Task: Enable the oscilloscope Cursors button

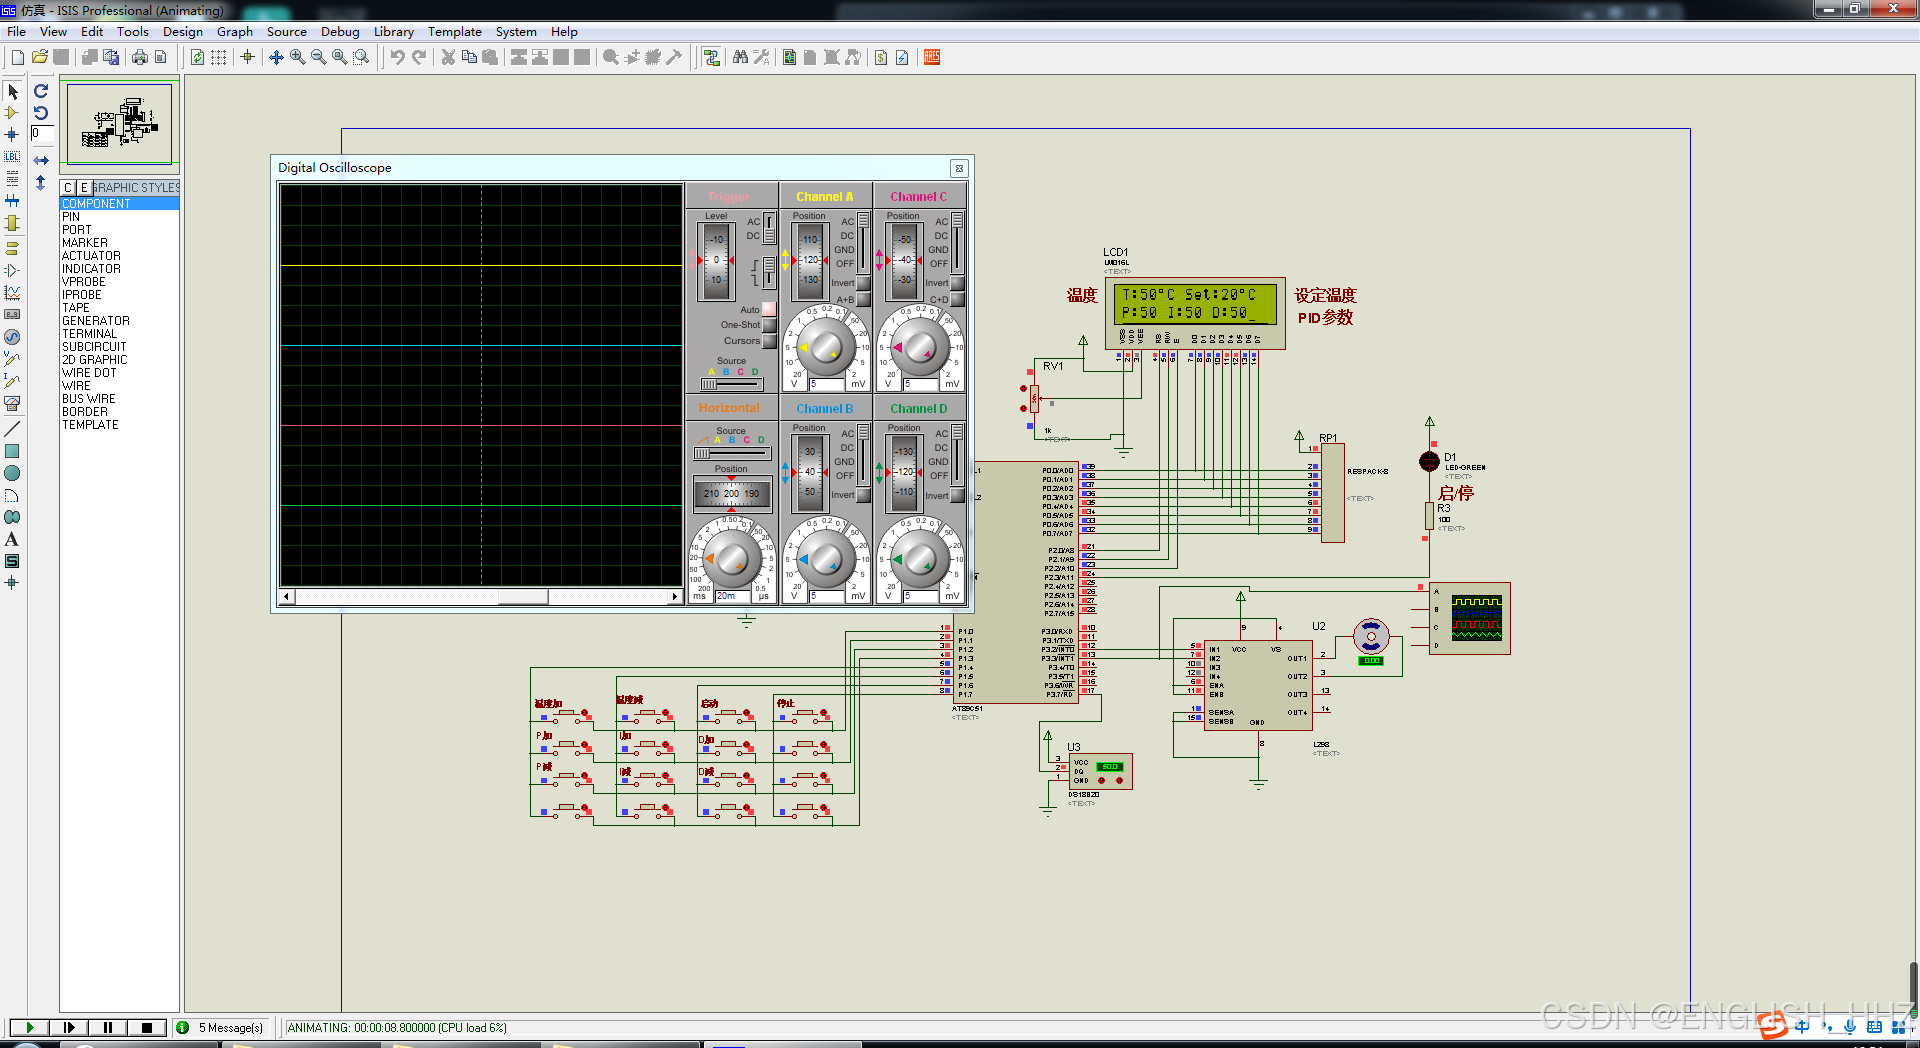Action: pyautogui.click(x=769, y=341)
